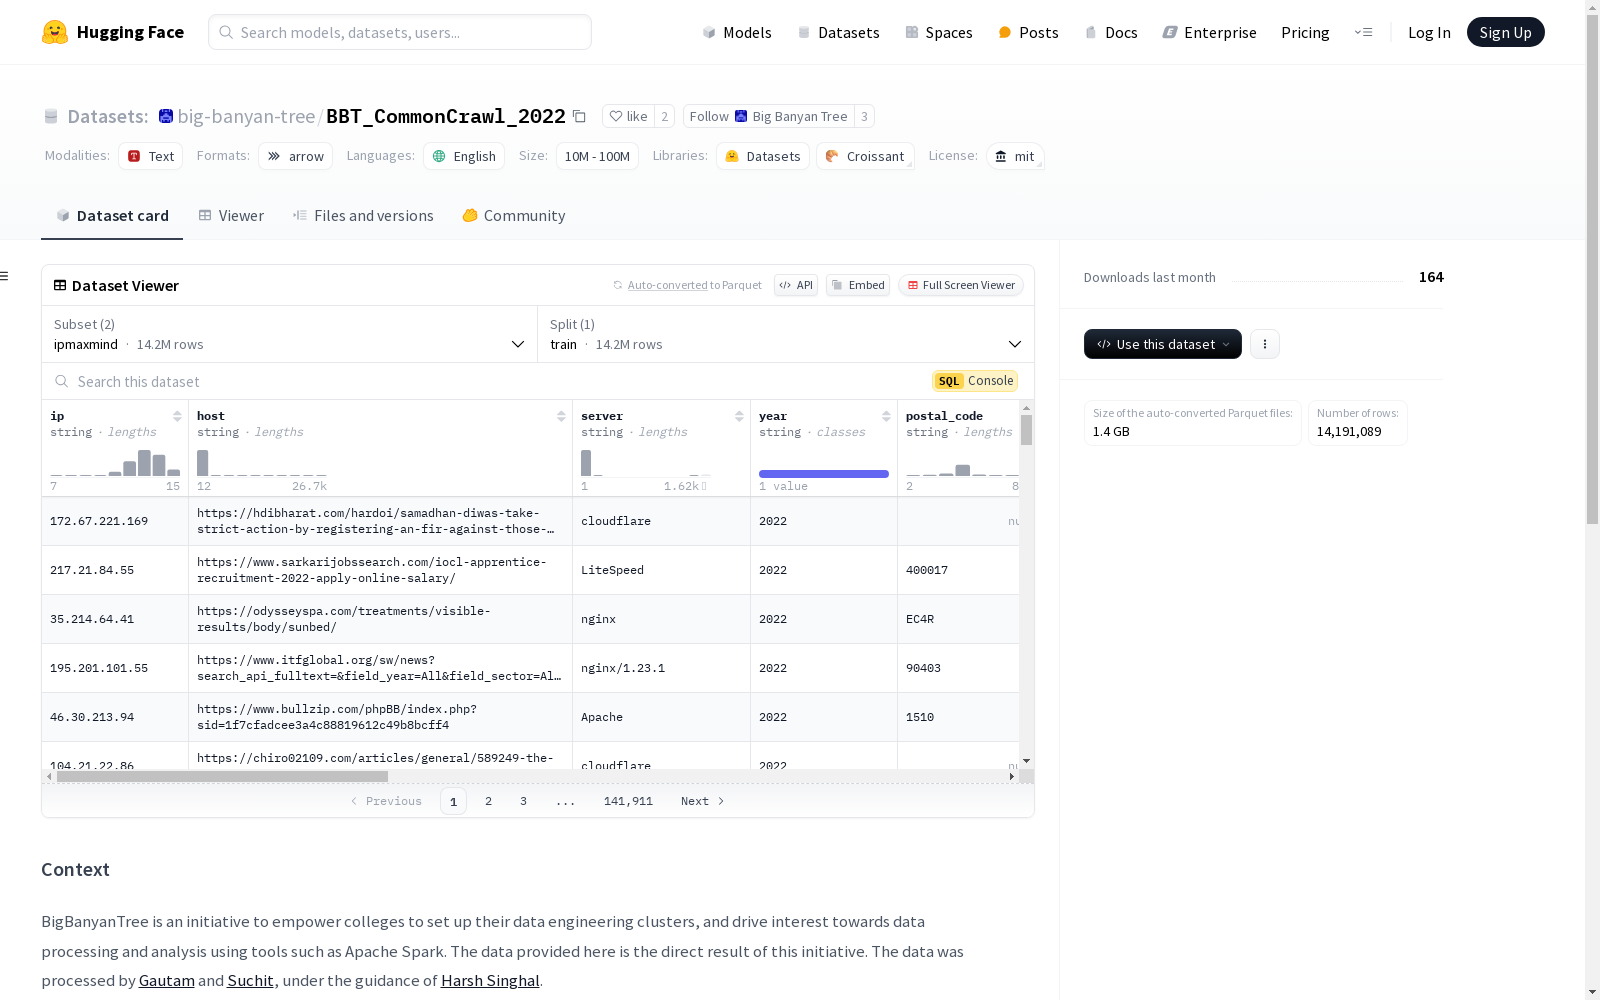Follow the Harsh Singhal link
This screenshot has width=1600, height=1000.
pos(490,981)
